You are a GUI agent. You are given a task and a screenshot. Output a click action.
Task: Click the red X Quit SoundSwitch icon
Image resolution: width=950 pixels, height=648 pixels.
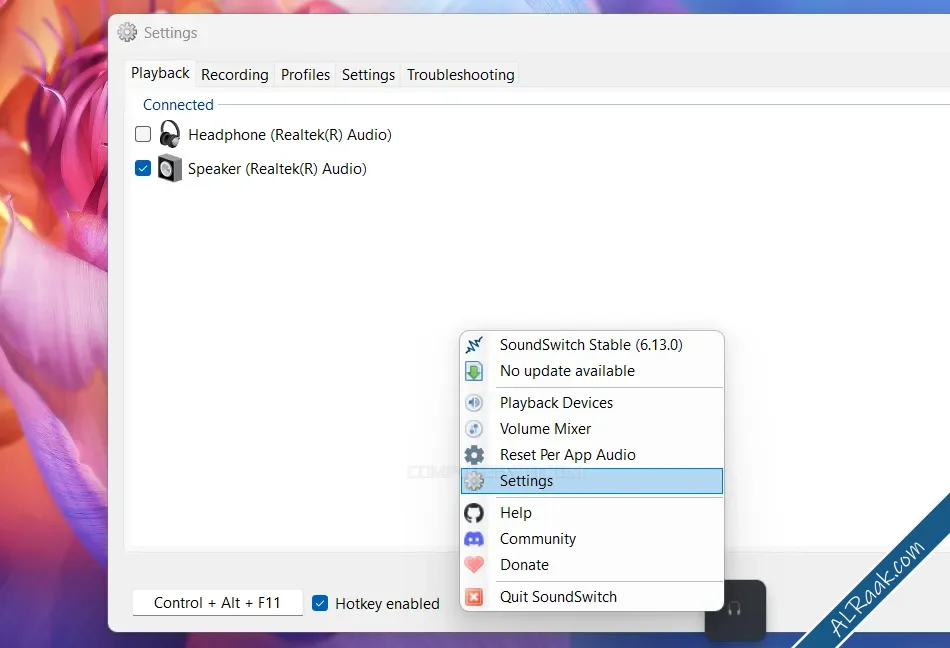tap(474, 597)
